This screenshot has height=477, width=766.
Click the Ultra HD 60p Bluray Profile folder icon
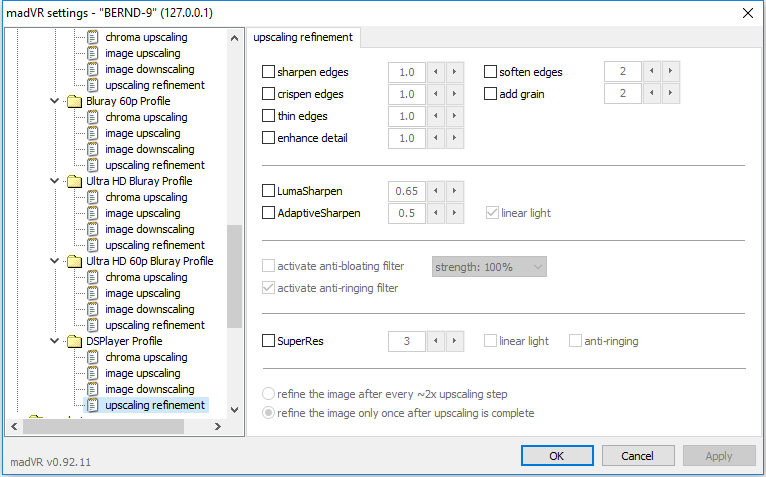pos(74,261)
